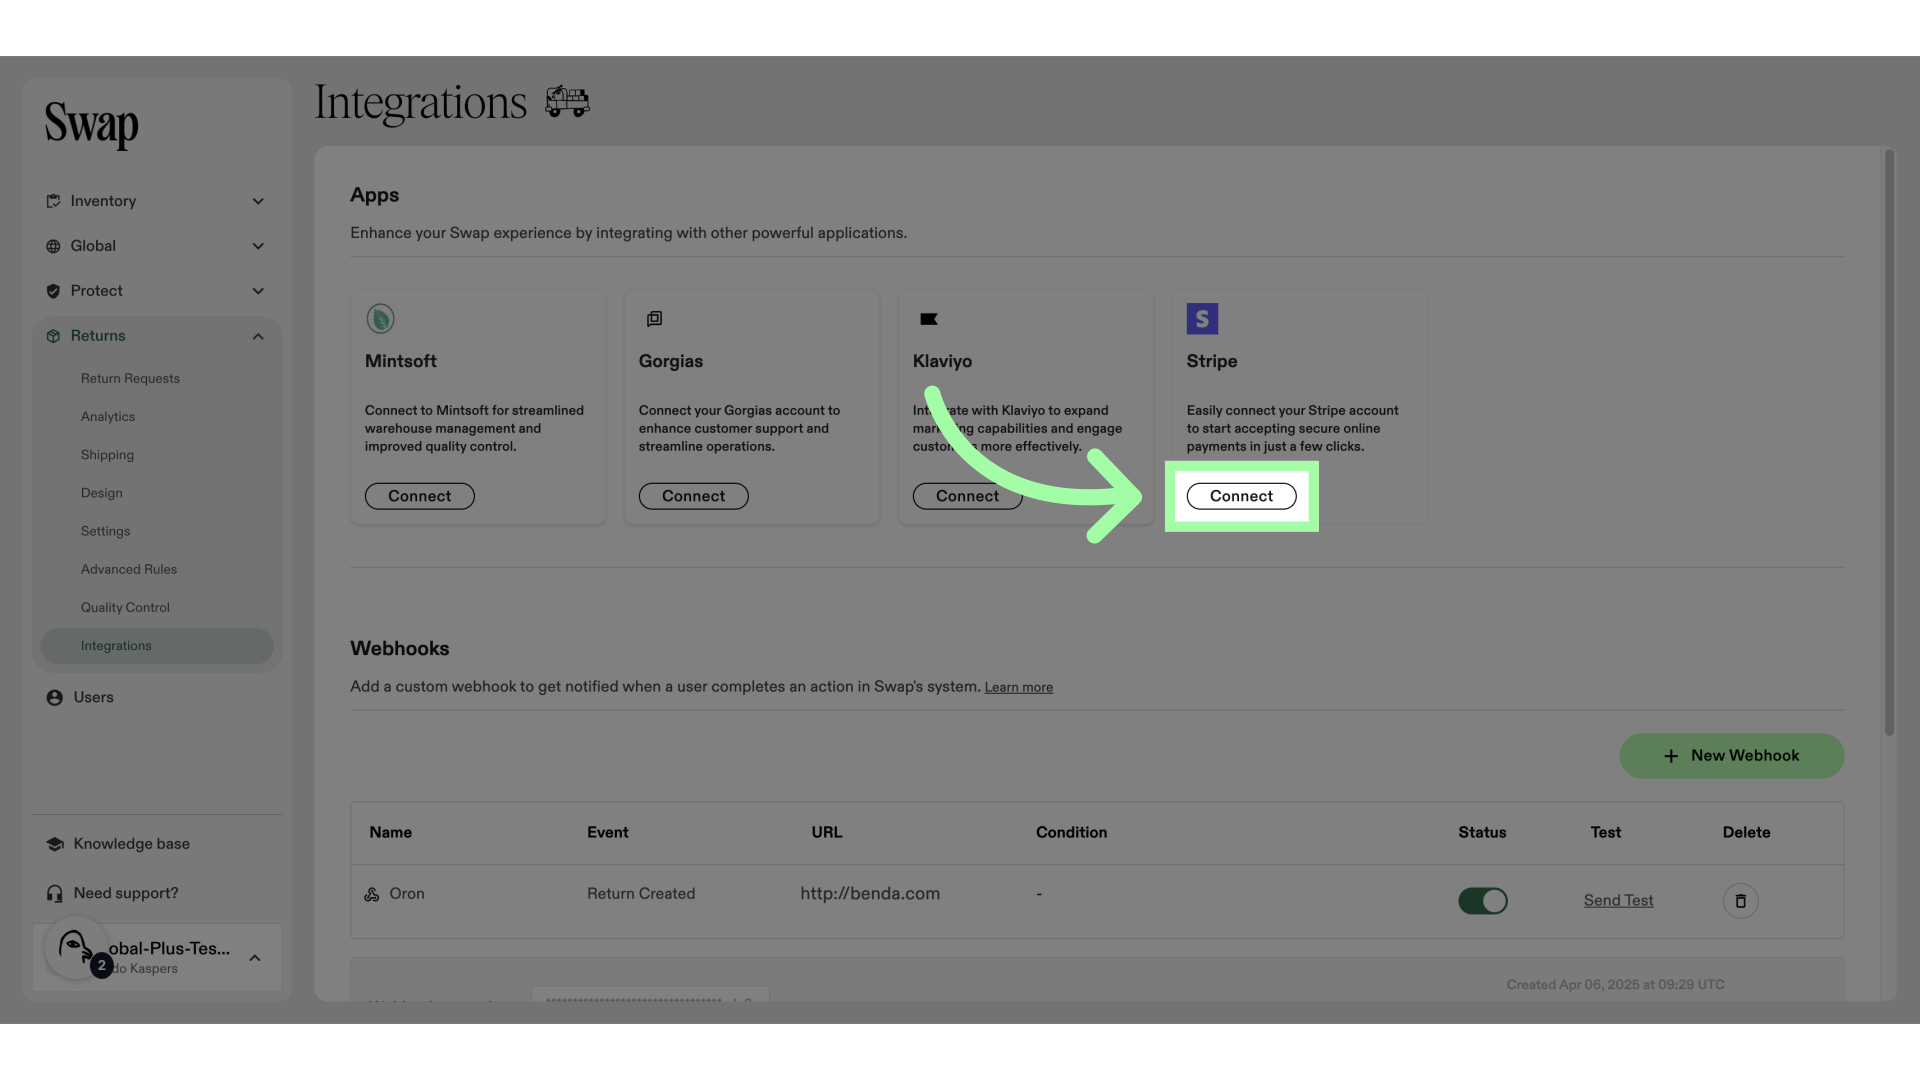The image size is (1920, 1080).
Task: Open the webhooks Learn more link
Action: click(1018, 687)
